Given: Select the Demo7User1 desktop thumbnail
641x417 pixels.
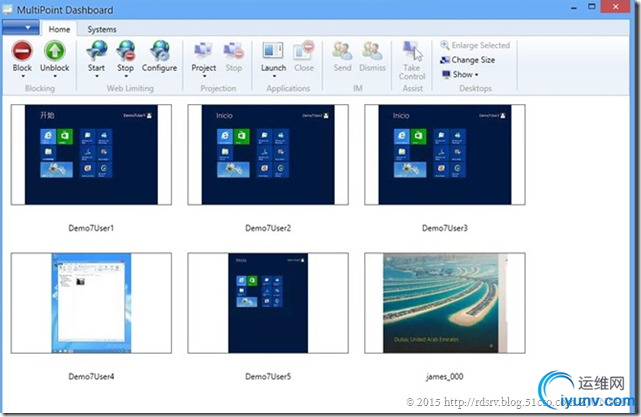Looking at the screenshot, I should pos(91,155).
